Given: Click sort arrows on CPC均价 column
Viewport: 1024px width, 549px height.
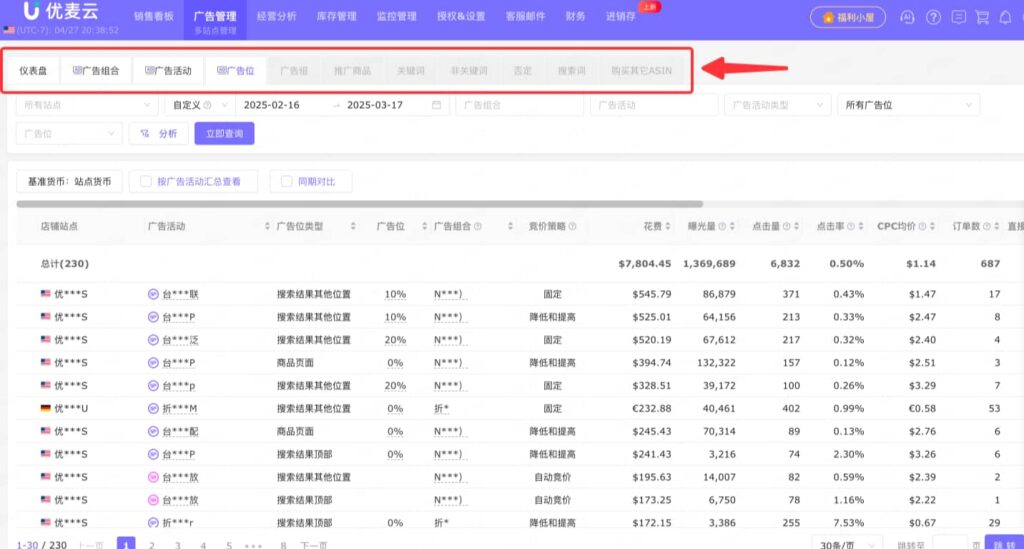Looking at the screenshot, I should tap(932, 227).
